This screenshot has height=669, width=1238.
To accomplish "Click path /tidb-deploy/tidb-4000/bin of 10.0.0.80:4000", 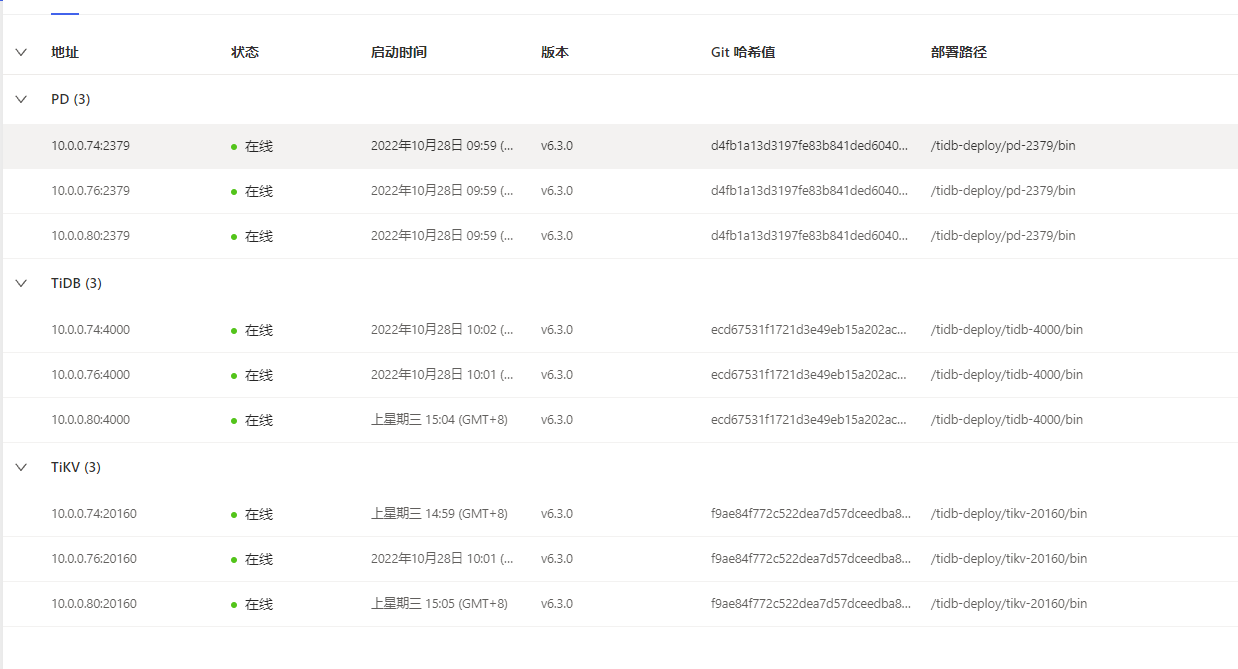I will pyautogui.click(x=1007, y=420).
